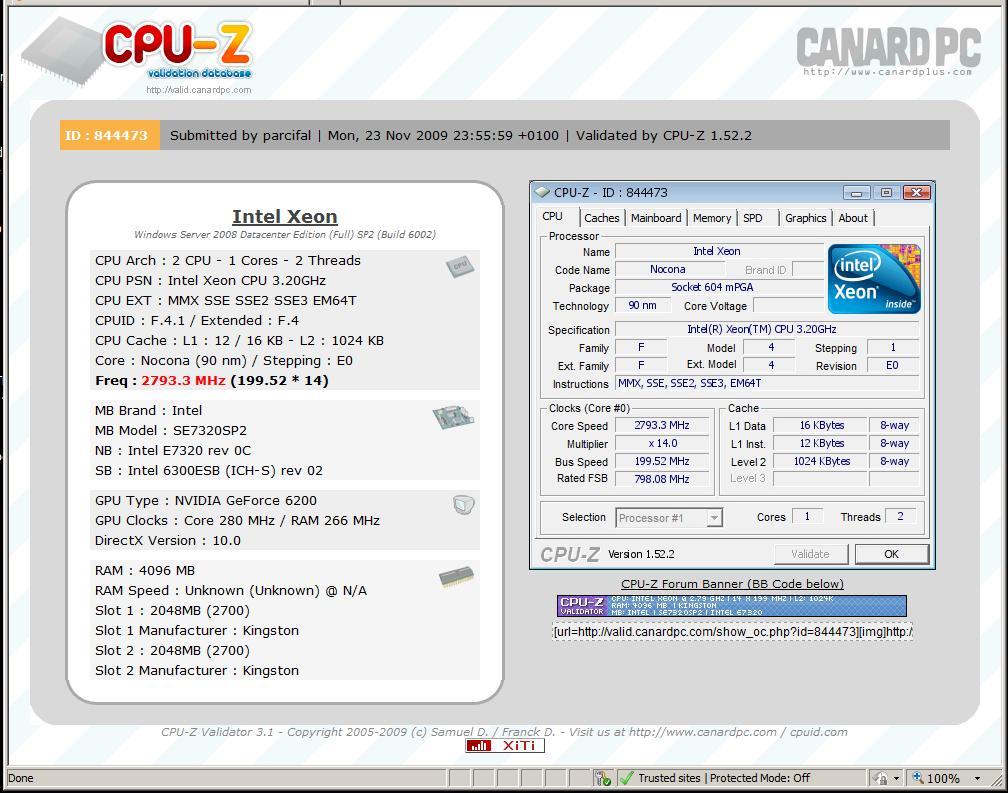Viewport: 1008px width, 793px height.
Task: Close the CPU-Z window
Action: pos(917,193)
